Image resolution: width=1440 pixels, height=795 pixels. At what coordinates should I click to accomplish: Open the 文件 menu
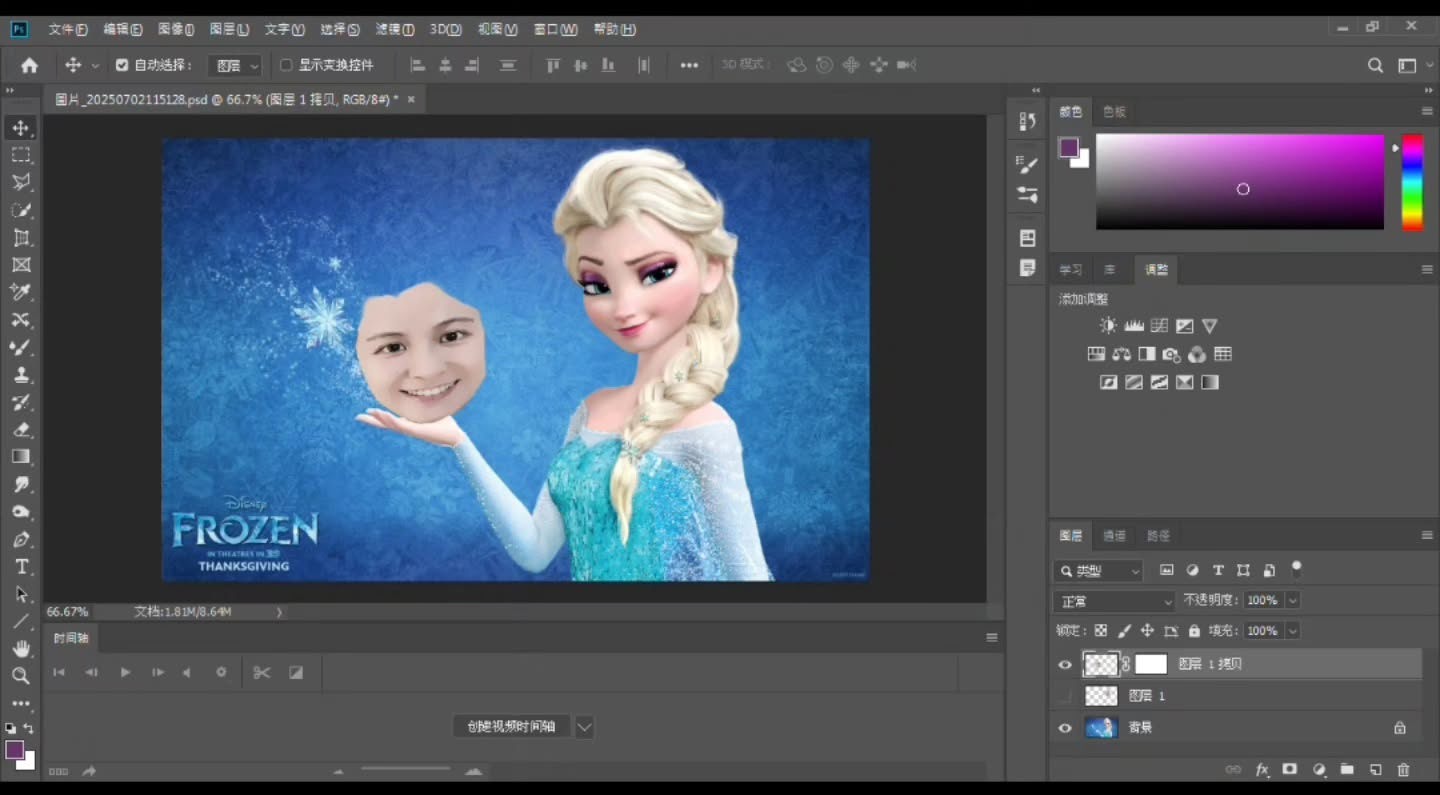click(x=68, y=29)
